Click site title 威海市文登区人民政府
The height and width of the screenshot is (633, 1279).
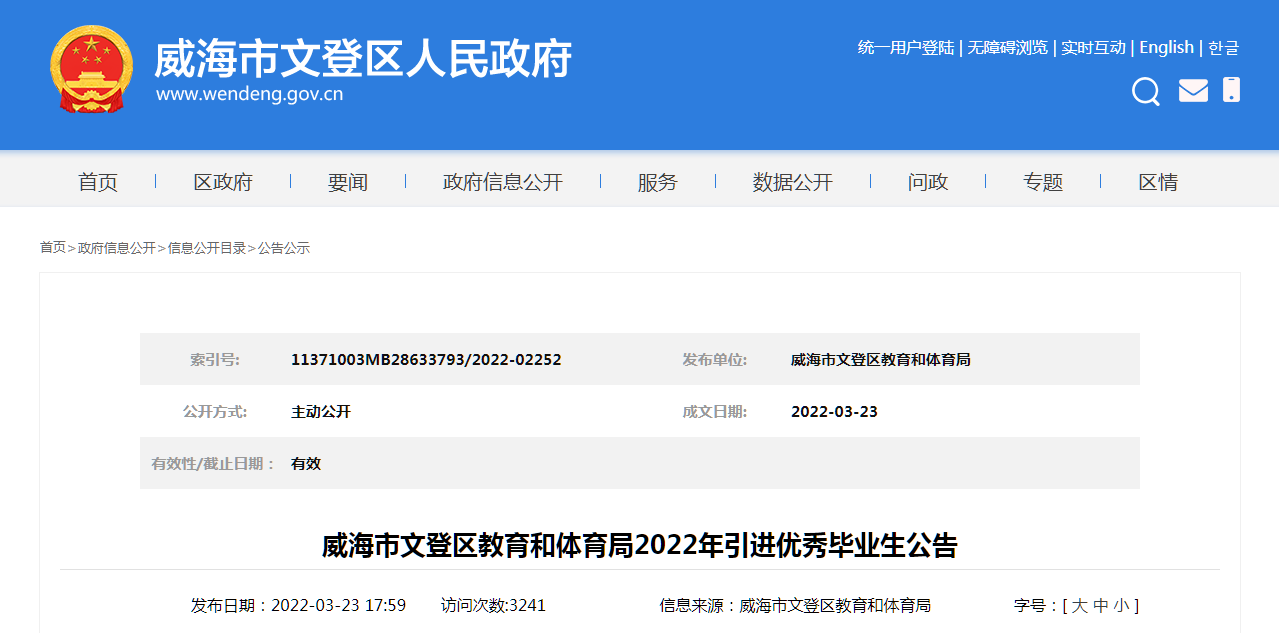(363, 59)
